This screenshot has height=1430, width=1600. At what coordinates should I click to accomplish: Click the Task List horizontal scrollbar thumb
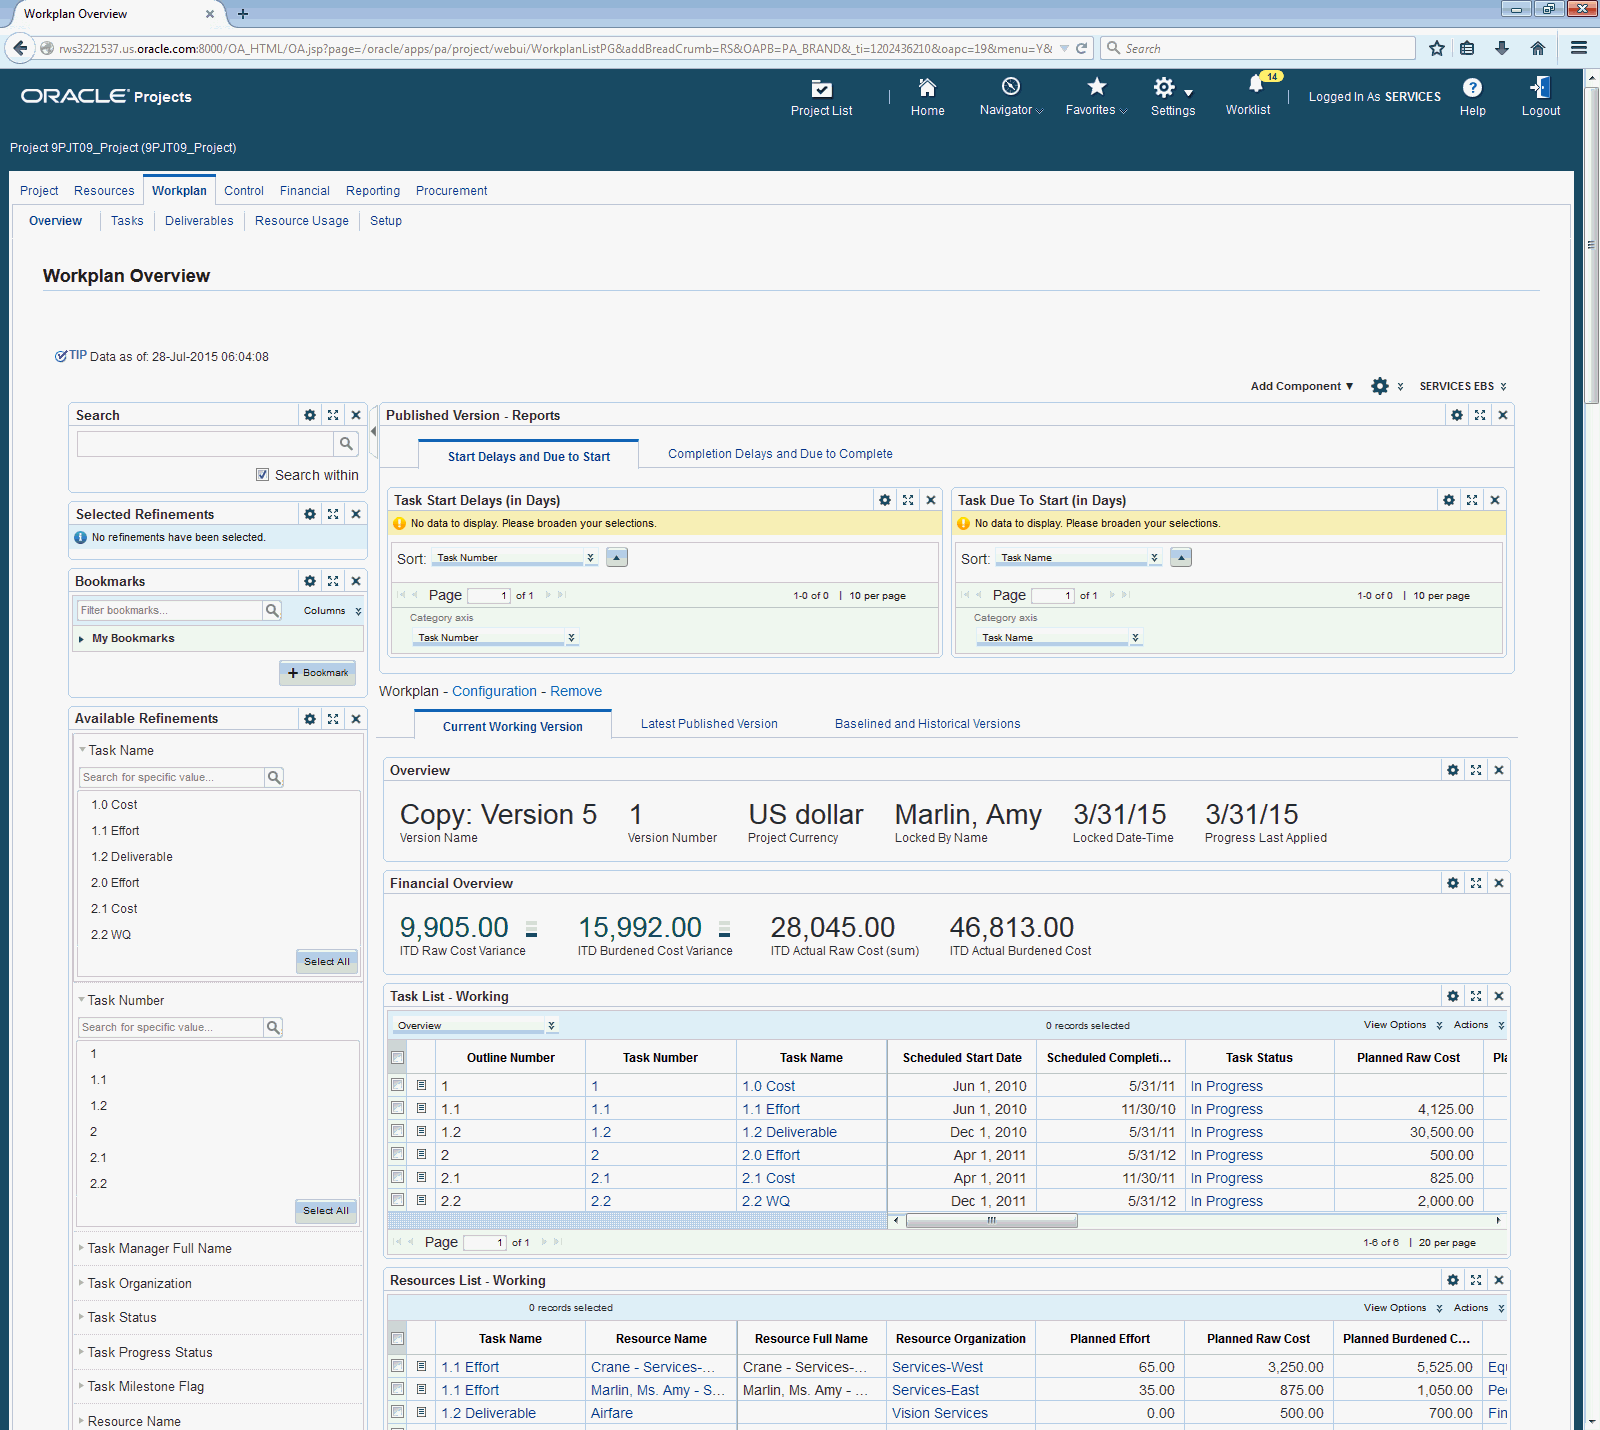[x=991, y=1220]
